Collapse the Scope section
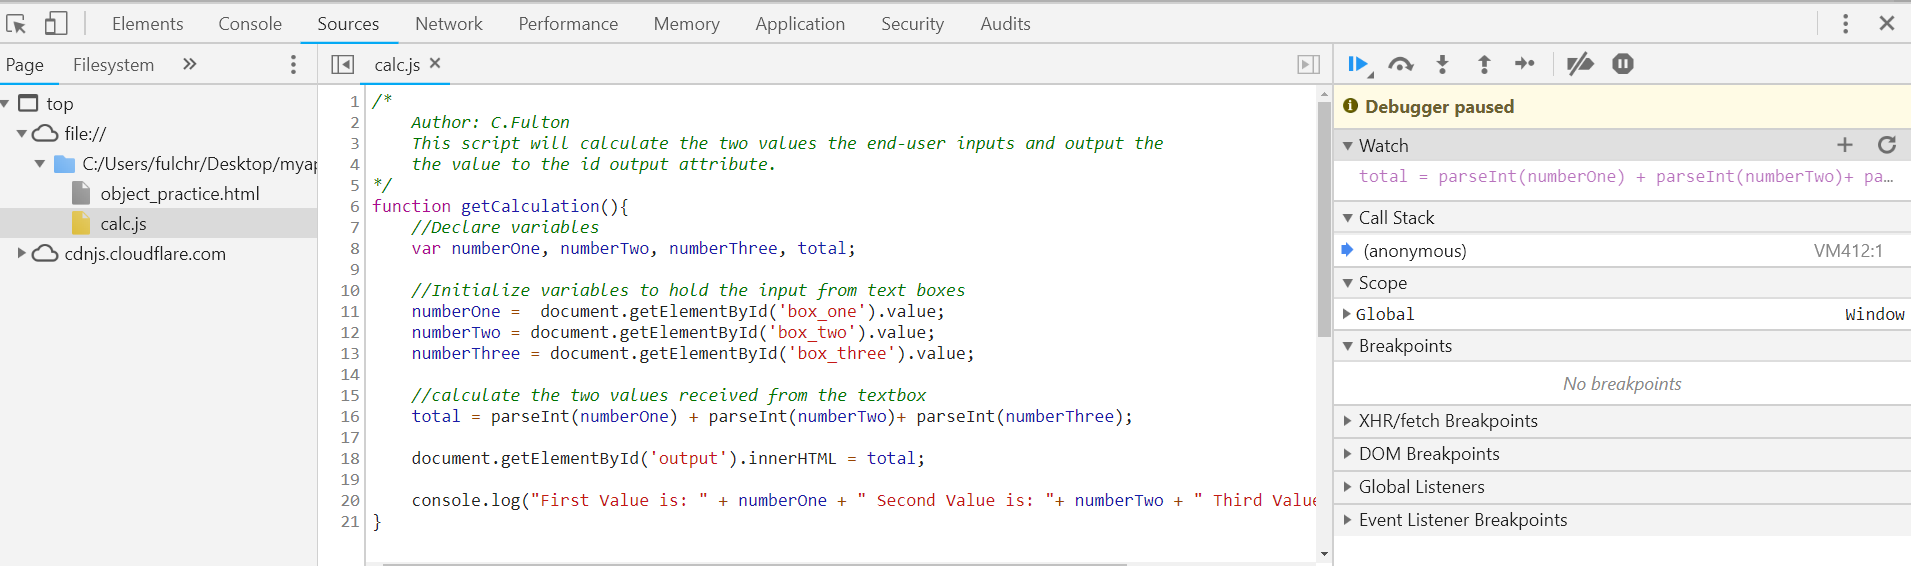This screenshot has height=566, width=1911. click(1348, 283)
